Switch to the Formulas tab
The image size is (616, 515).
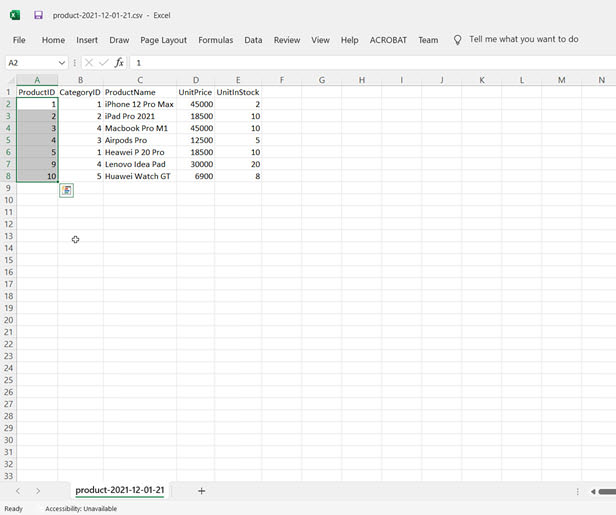pyautogui.click(x=216, y=40)
